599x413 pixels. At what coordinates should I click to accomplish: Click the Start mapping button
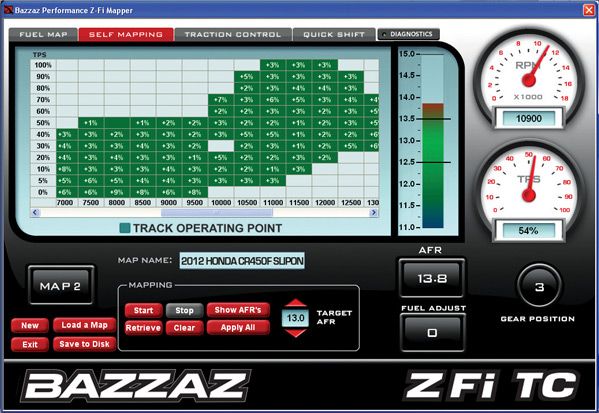[143, 310]
